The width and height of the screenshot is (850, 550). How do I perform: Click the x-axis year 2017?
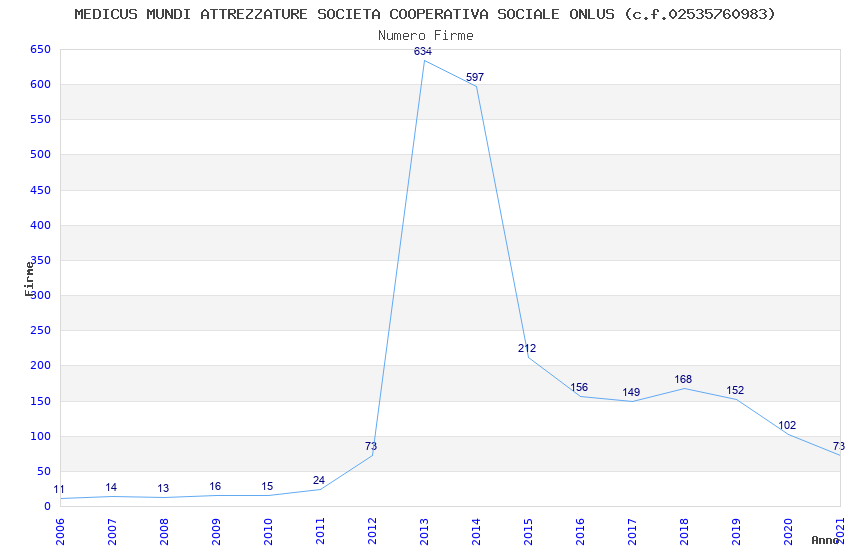pyautogui.click(x=632, y=532)
